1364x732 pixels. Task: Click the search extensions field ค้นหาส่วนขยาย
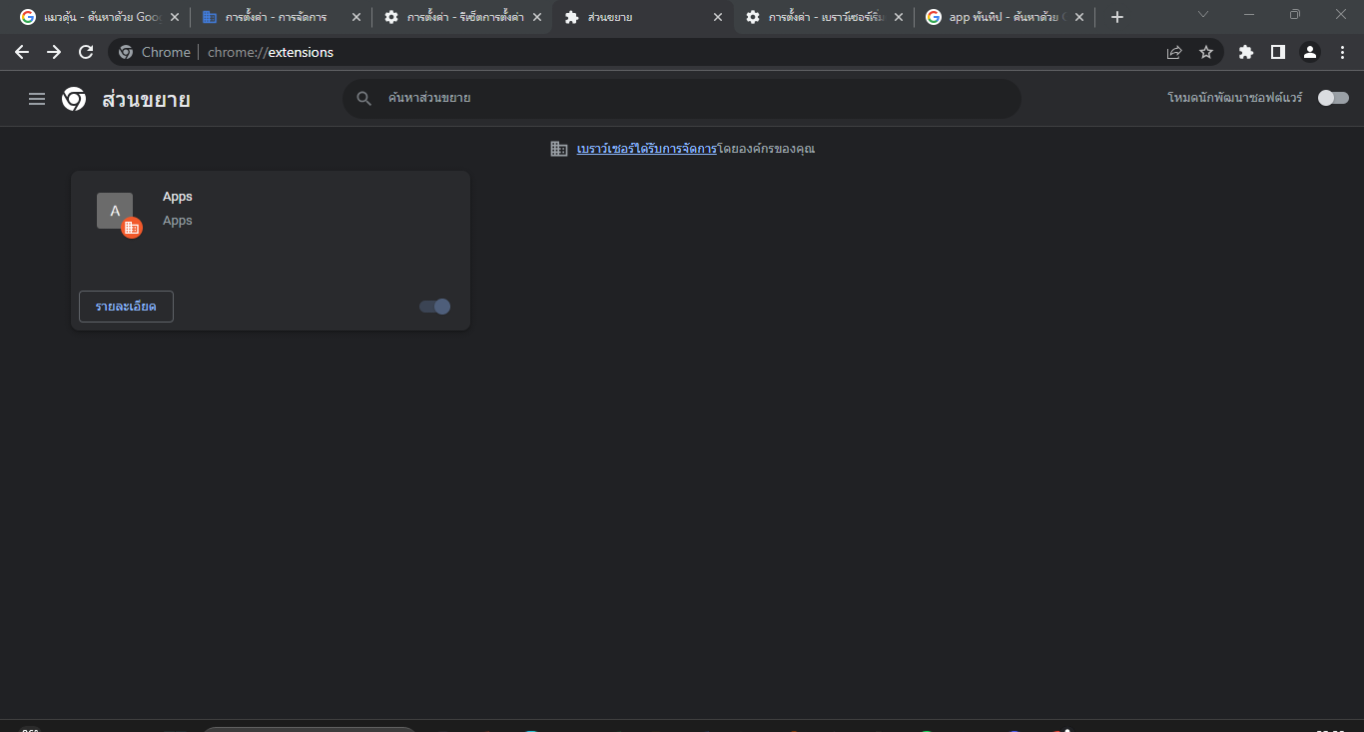[682, 99]
